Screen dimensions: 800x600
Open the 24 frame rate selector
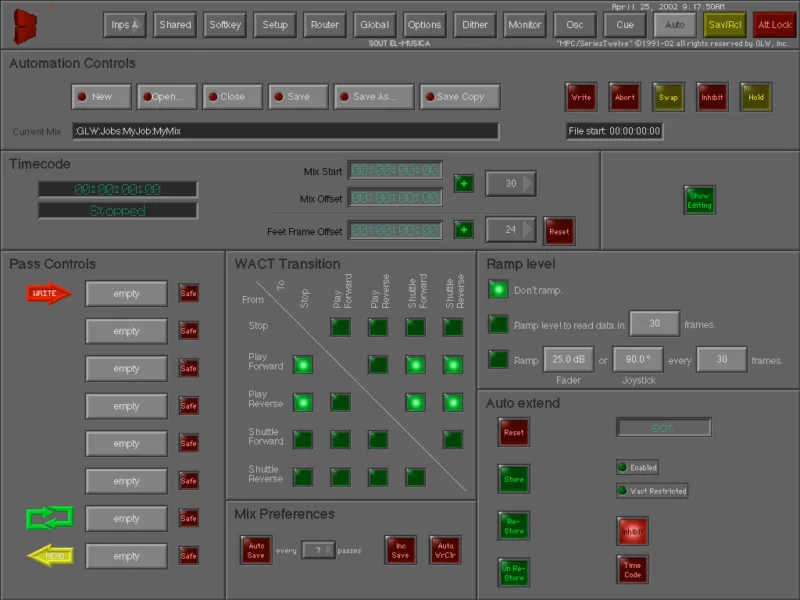coord(511,230)
